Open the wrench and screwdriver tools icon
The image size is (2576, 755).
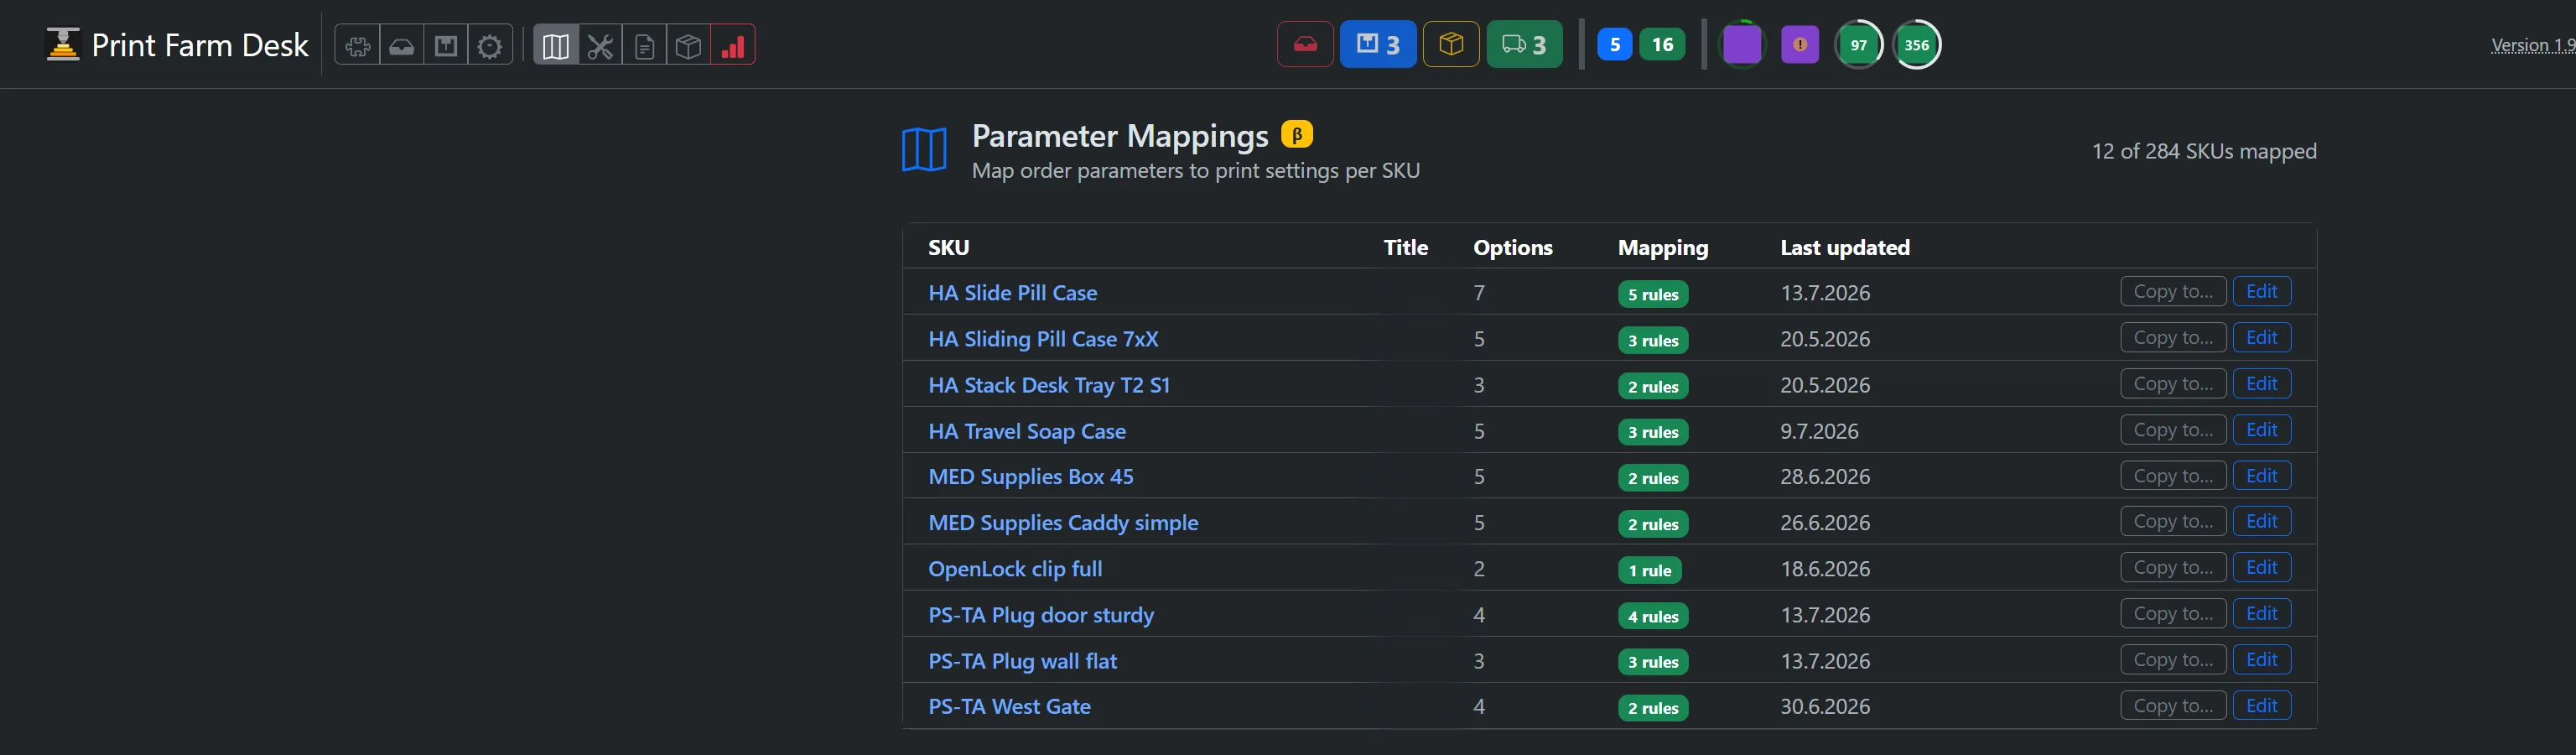[x=600, y=45]
